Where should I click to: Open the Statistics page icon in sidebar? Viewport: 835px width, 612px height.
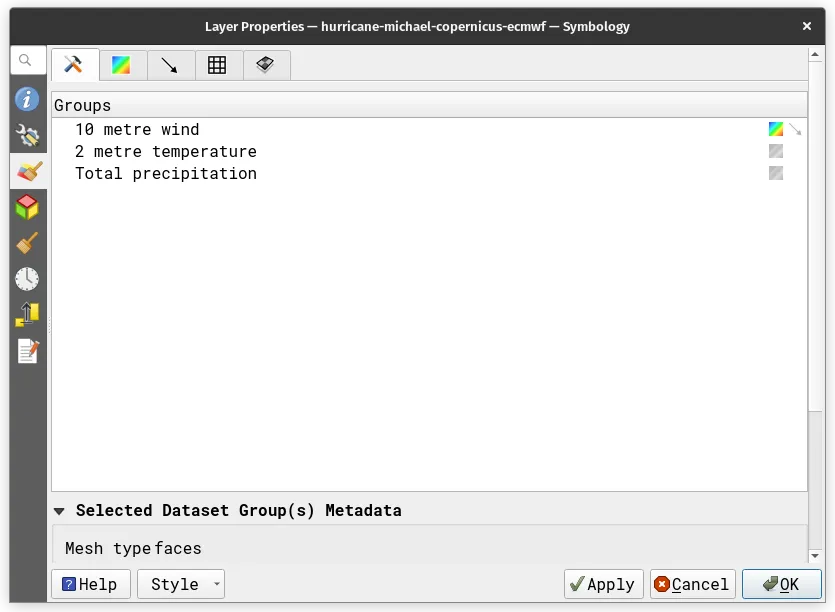tap(27, 315)
